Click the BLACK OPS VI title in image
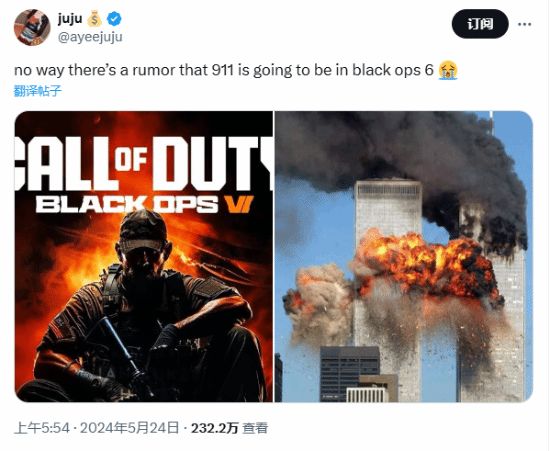 145,204
